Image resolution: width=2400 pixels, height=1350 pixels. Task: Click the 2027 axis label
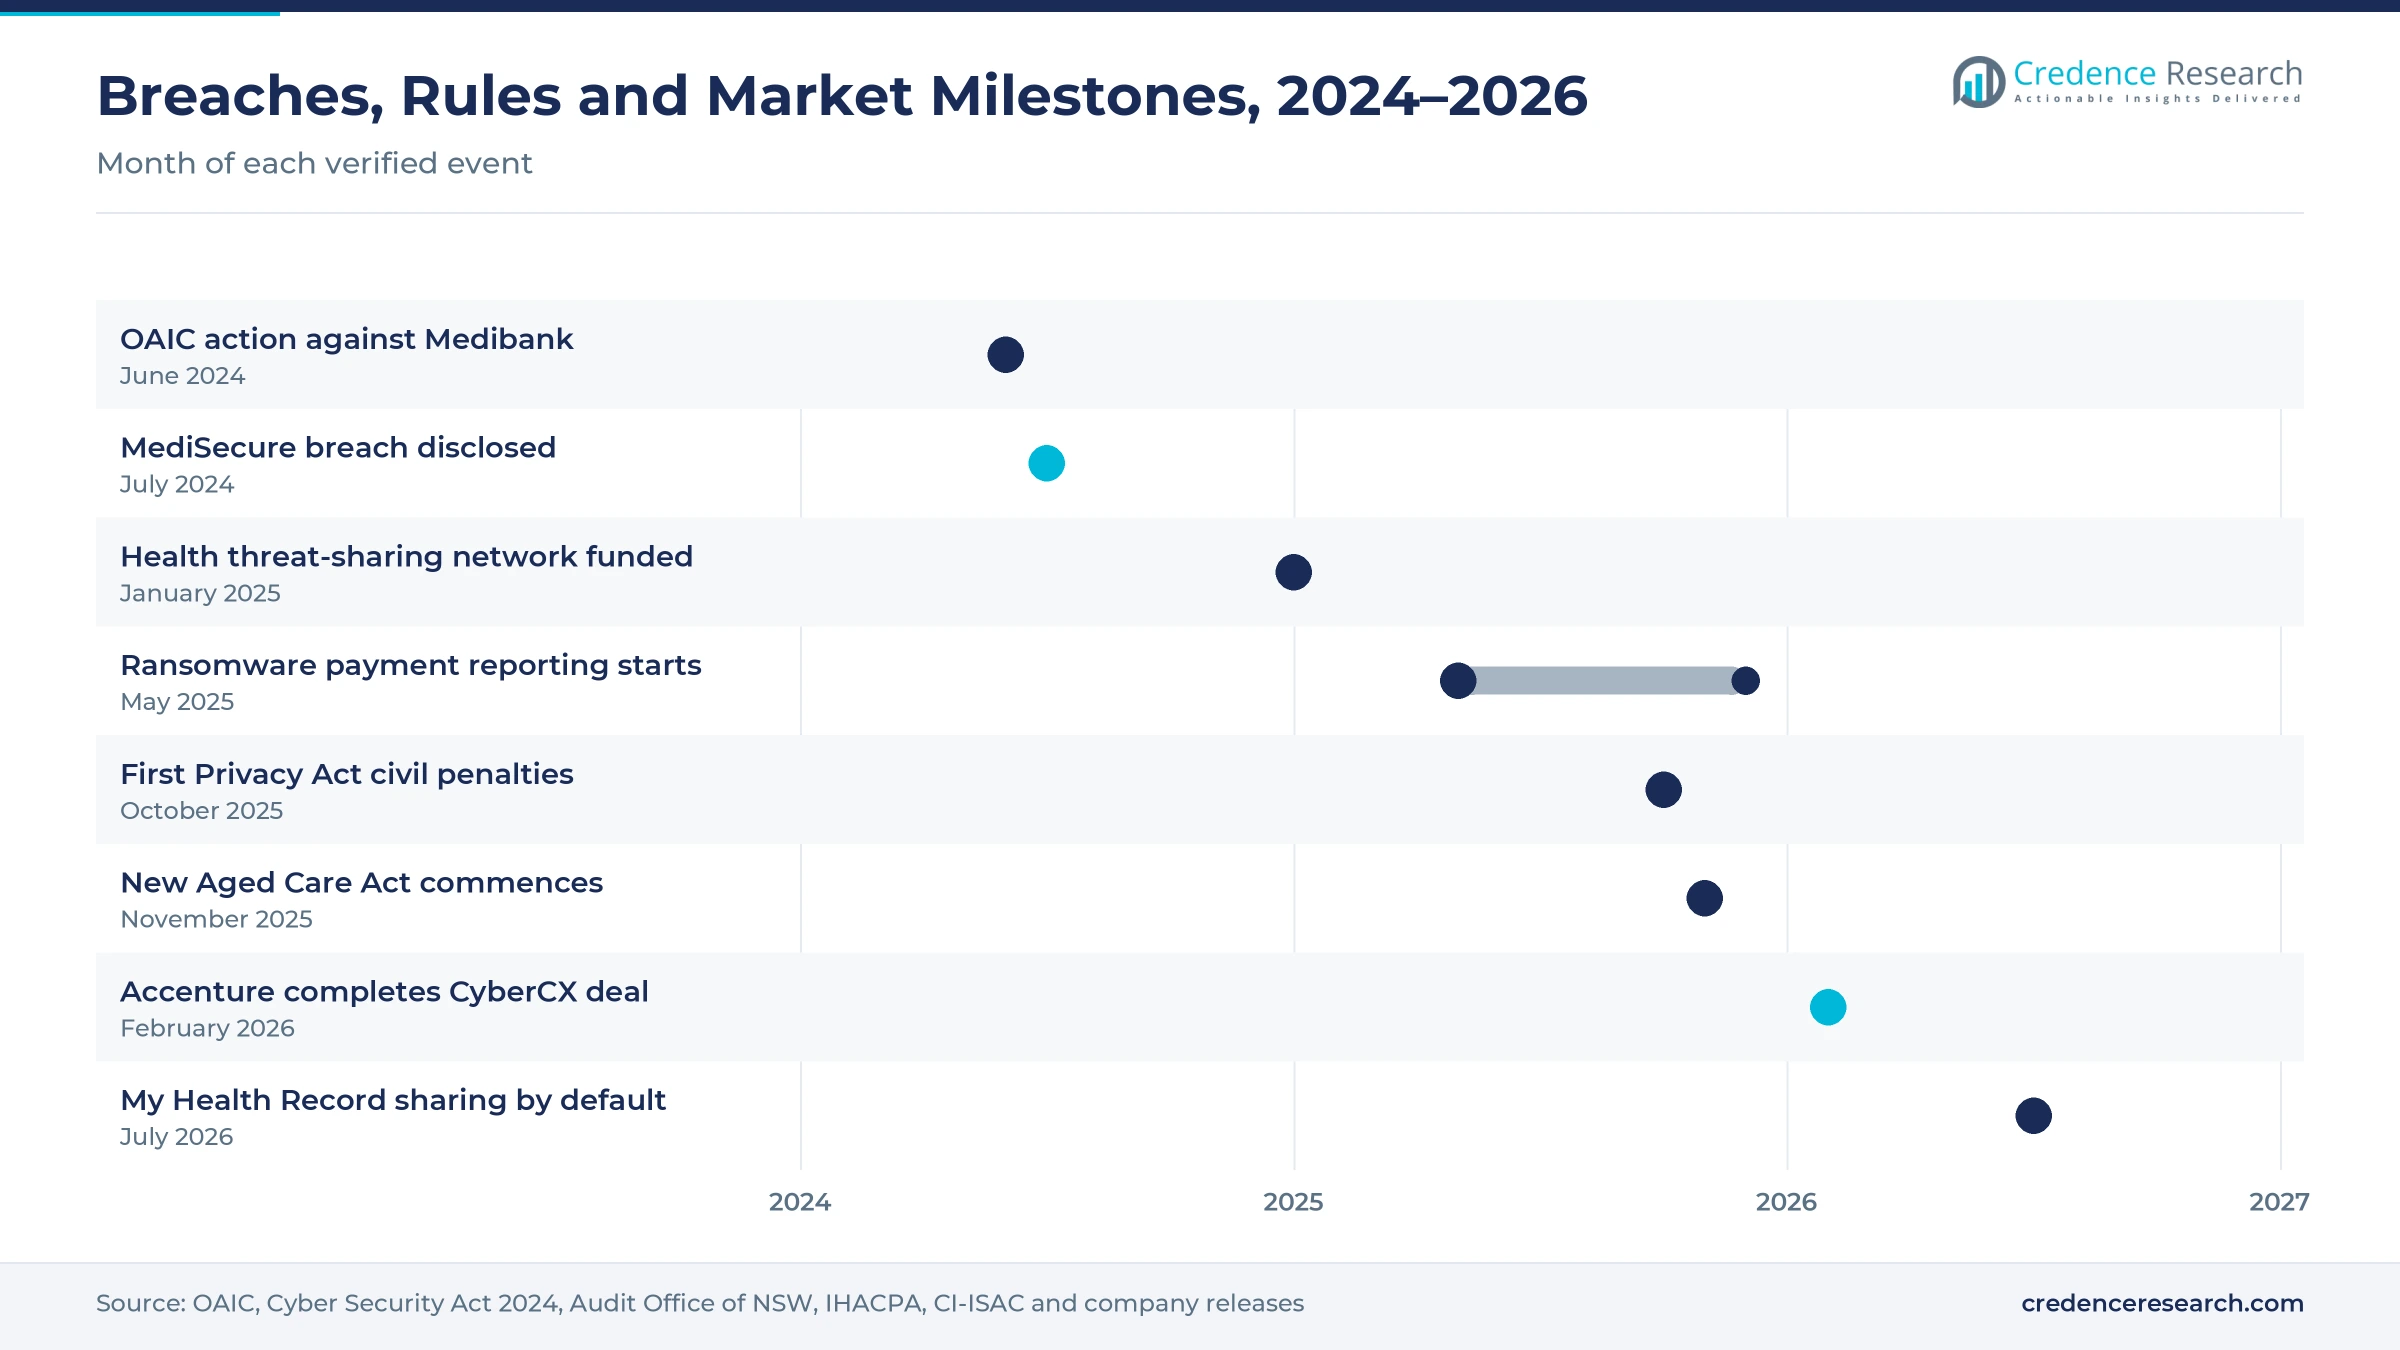click(2279, 1202)
